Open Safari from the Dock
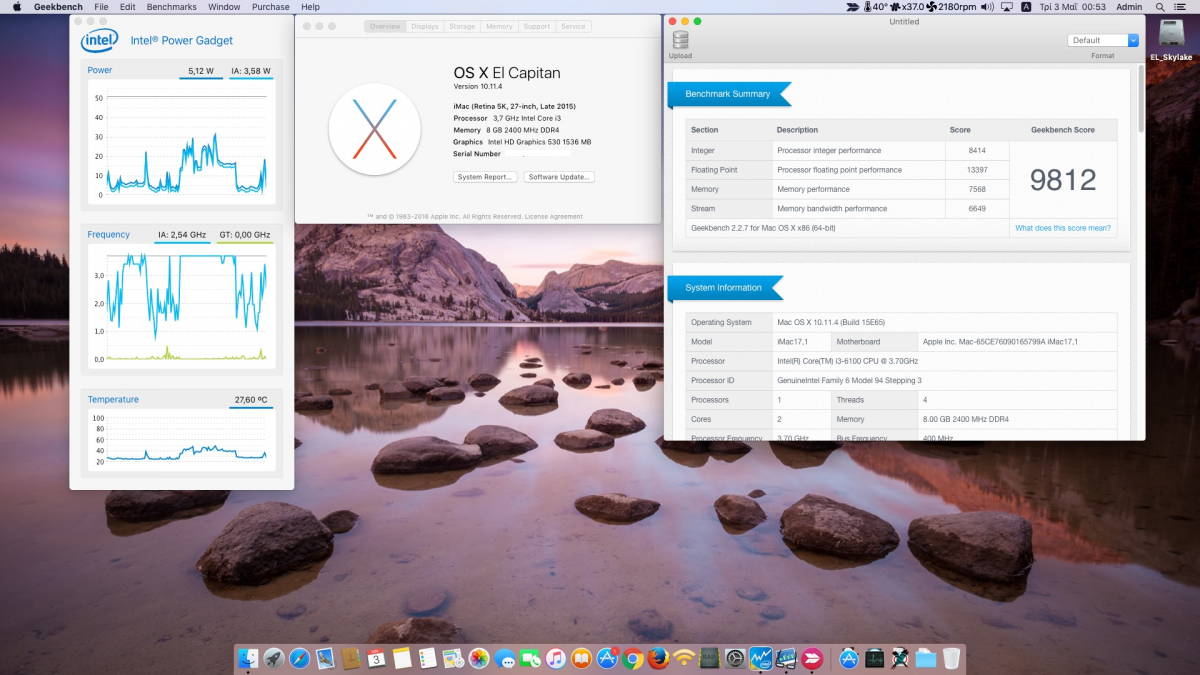This screenshot has height=675, width=1200. pos(299,658)
